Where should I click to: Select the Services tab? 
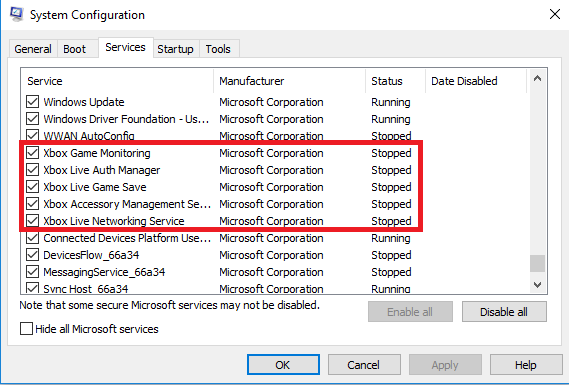pos(126,47)
